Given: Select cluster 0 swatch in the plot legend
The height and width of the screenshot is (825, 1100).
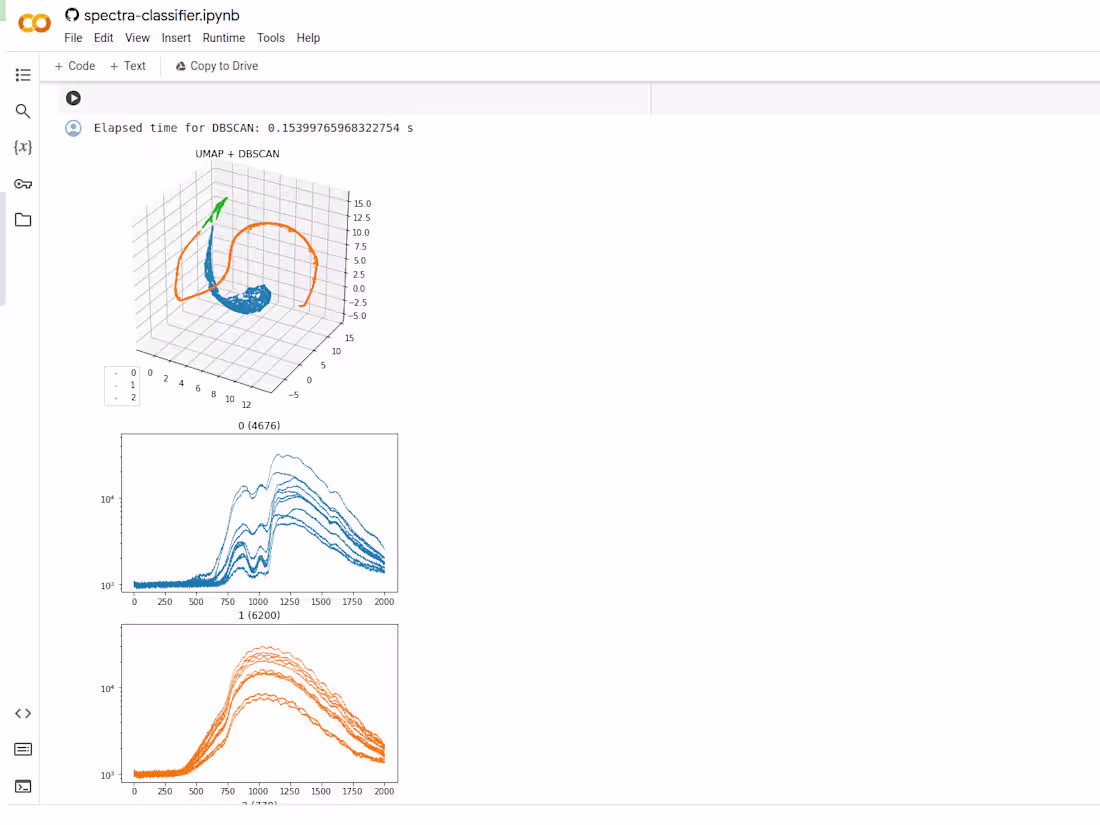Looking at the screenshot, I should tap(118, 372).
